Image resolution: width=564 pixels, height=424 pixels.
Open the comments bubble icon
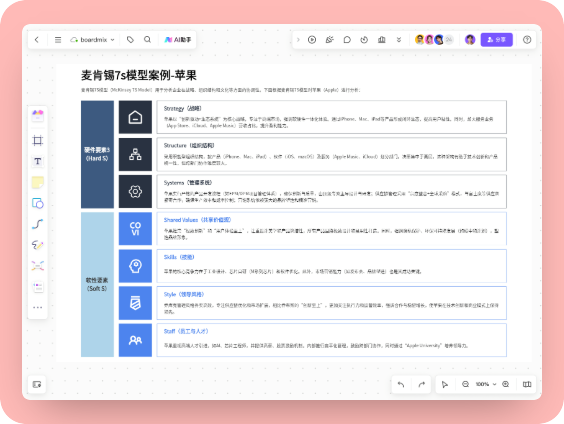(347, 40)
